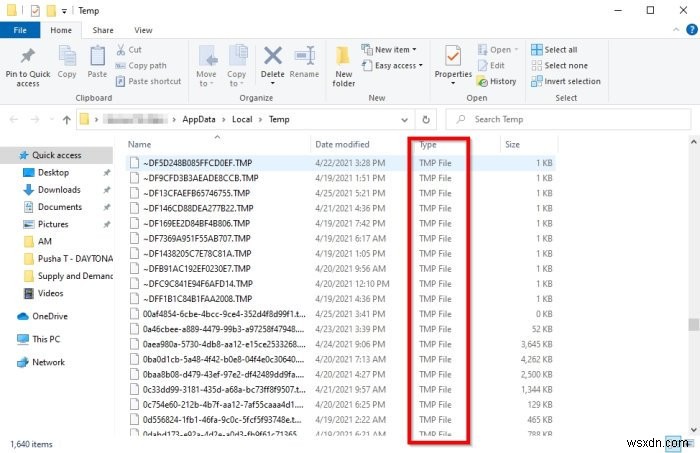Click the Search Temp box
Image resolution: width=700 pixels, height=453 pixels.
tap(568, 119)
